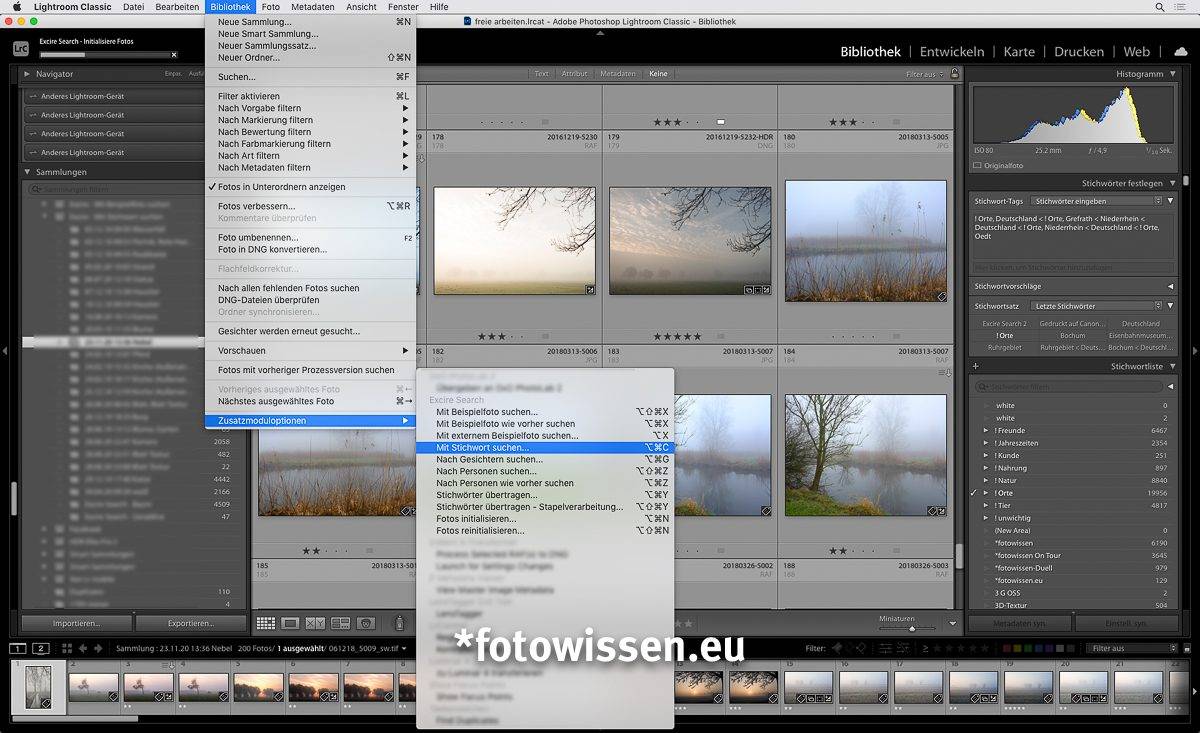Click the Importieren... button
Screen dimensions: 1200x733
pyautogui.click(x=76, y=623)
